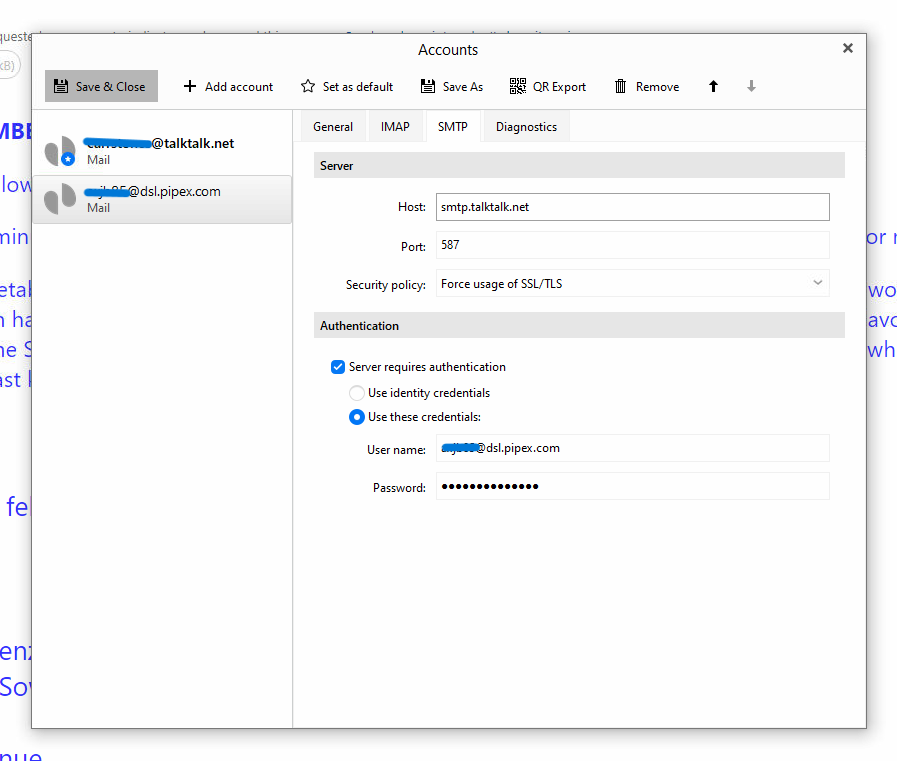Click the Save As floppy disk icon
Screen dimensions: 897x761
[428, 87]
